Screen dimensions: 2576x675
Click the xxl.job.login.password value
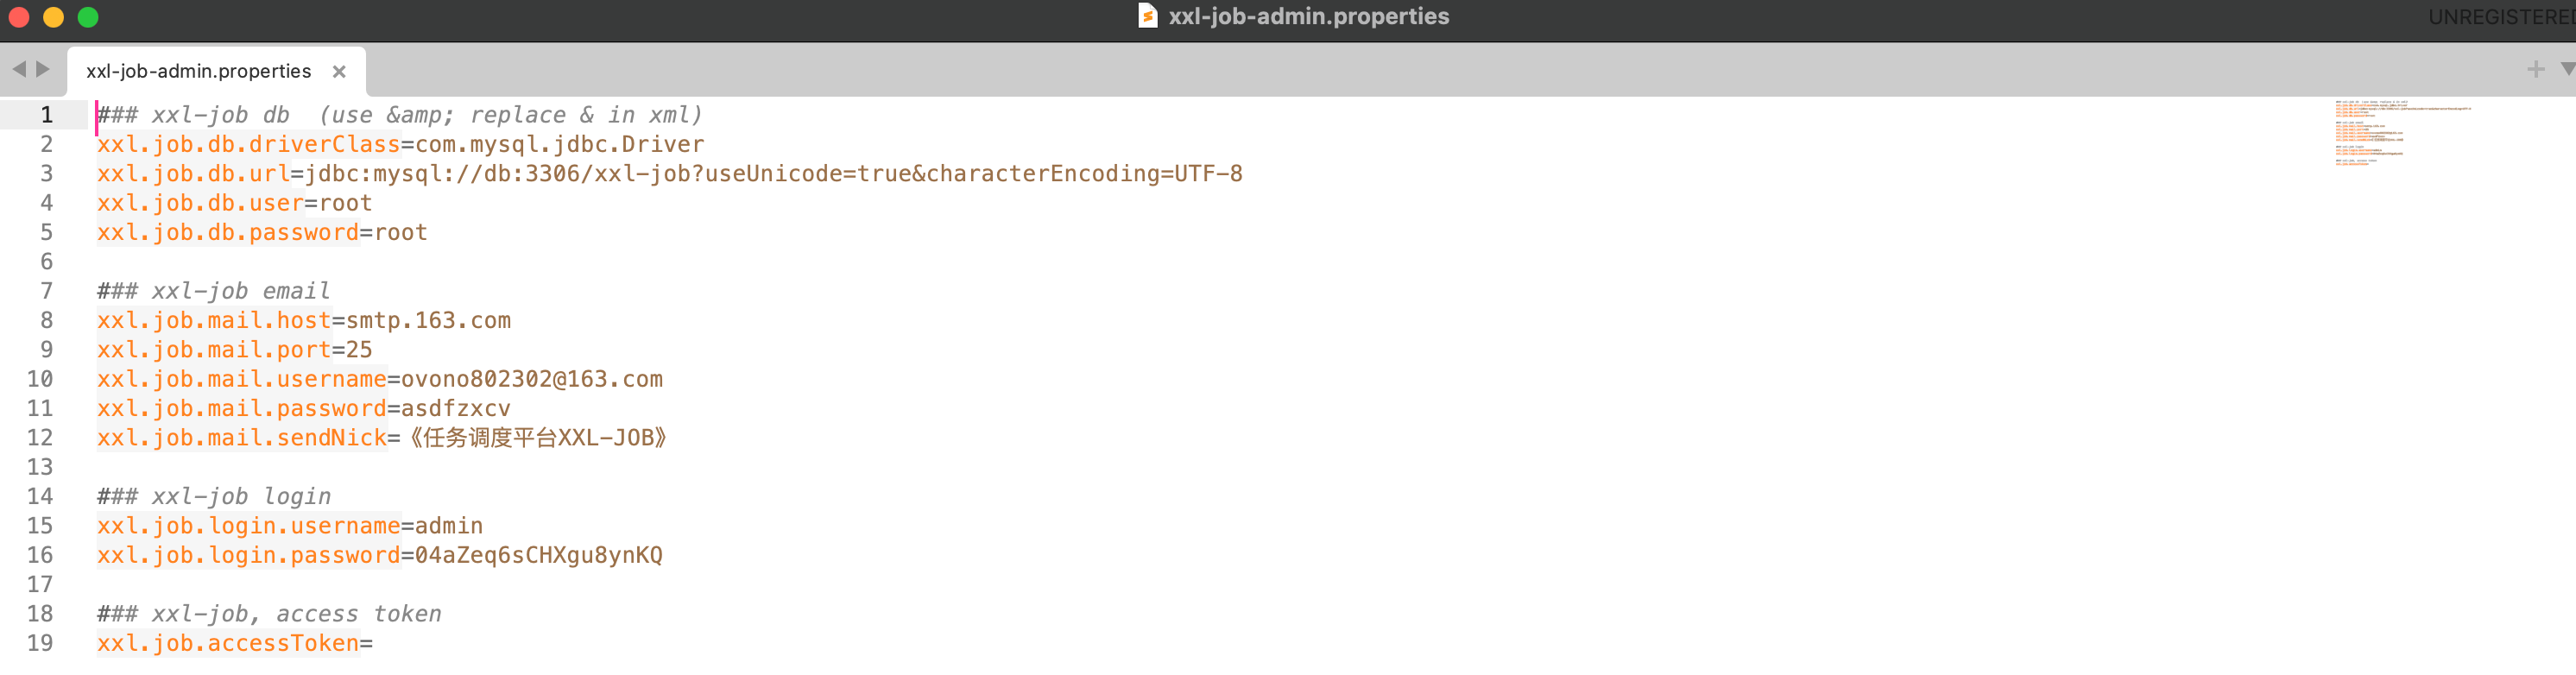[x=538, y=556]
